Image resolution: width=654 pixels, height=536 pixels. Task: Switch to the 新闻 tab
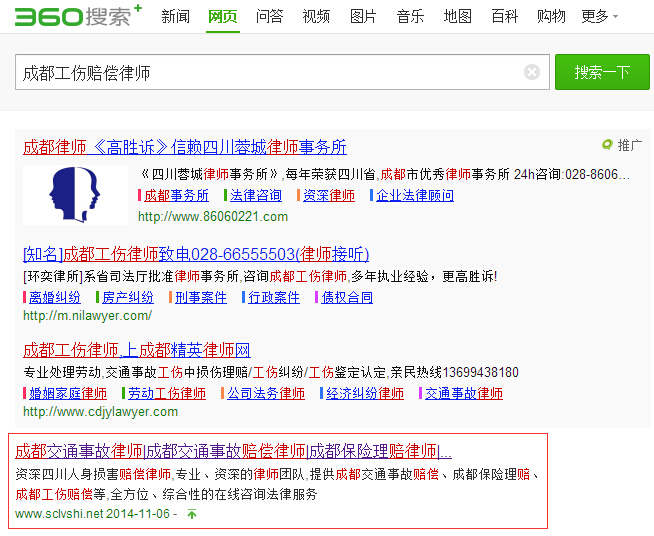pyautogui.click(x=175, y=17)
